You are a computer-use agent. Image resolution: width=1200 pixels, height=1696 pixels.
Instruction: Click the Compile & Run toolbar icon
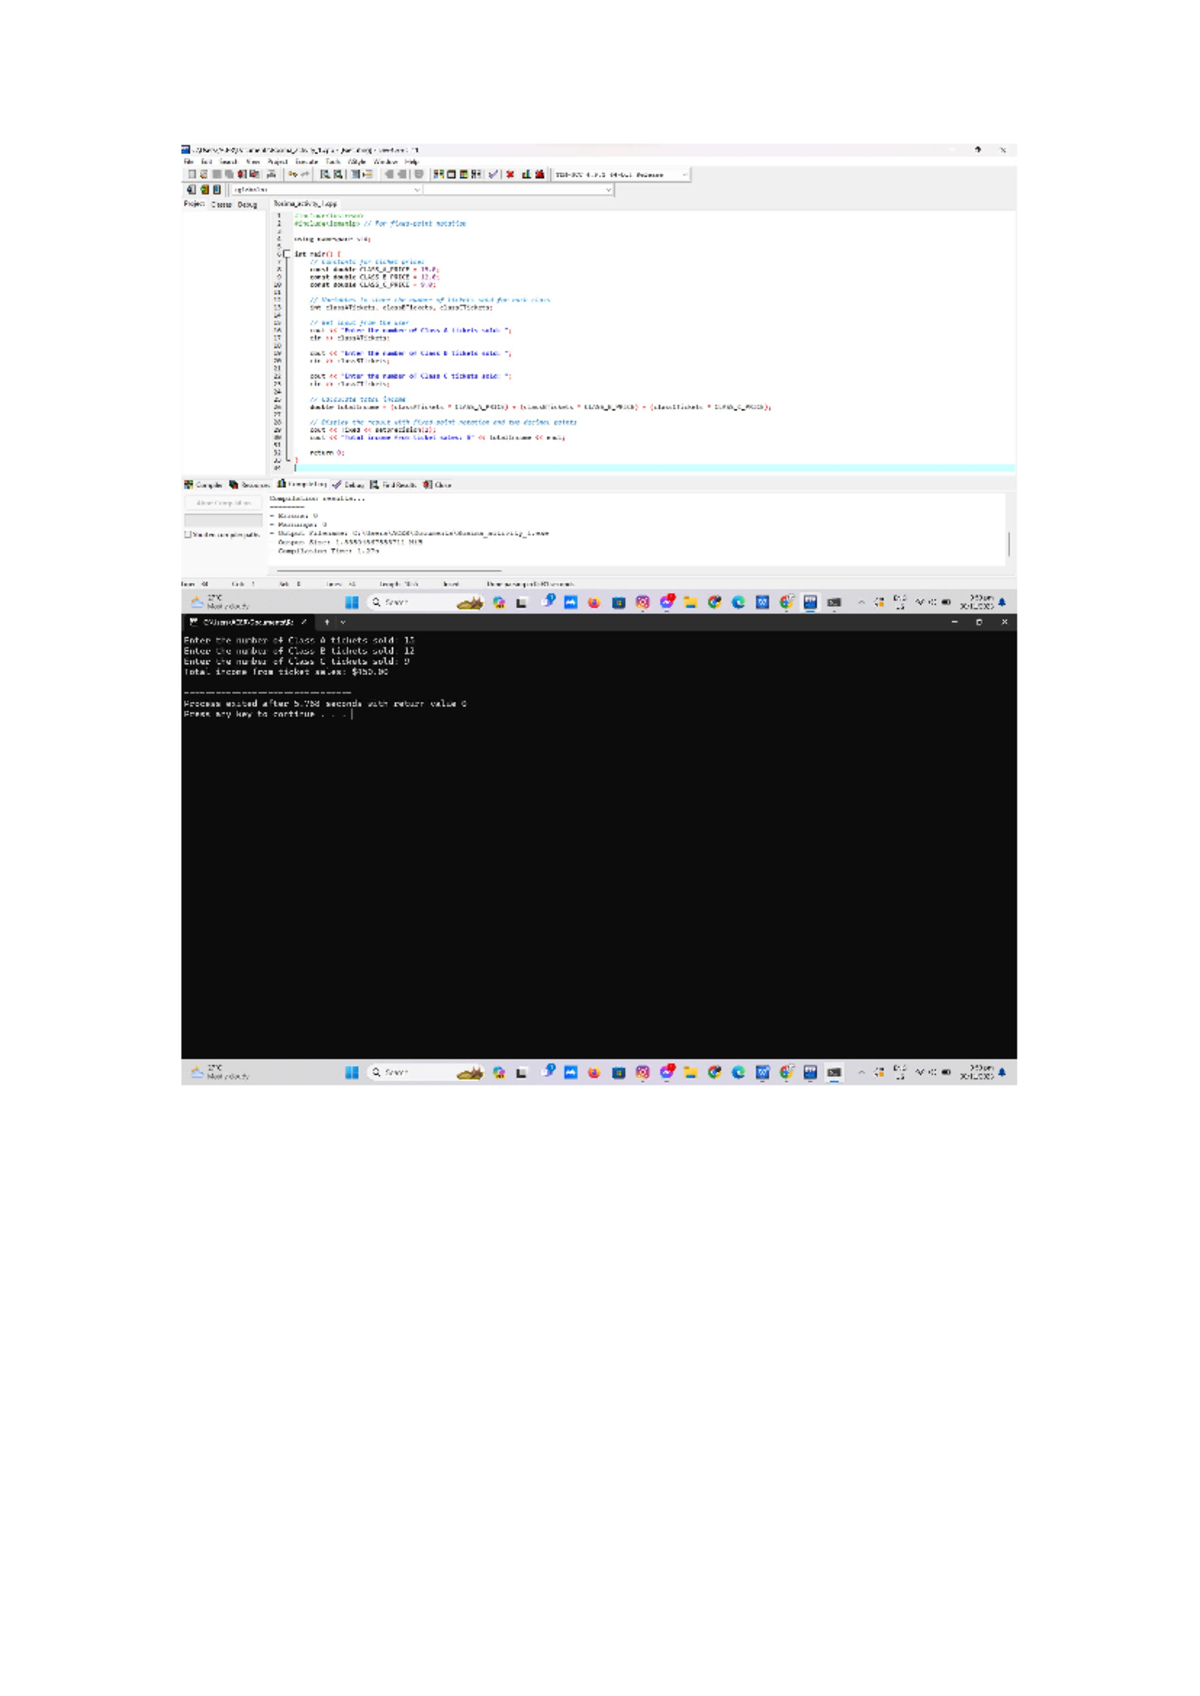click(x=464, y=174)
